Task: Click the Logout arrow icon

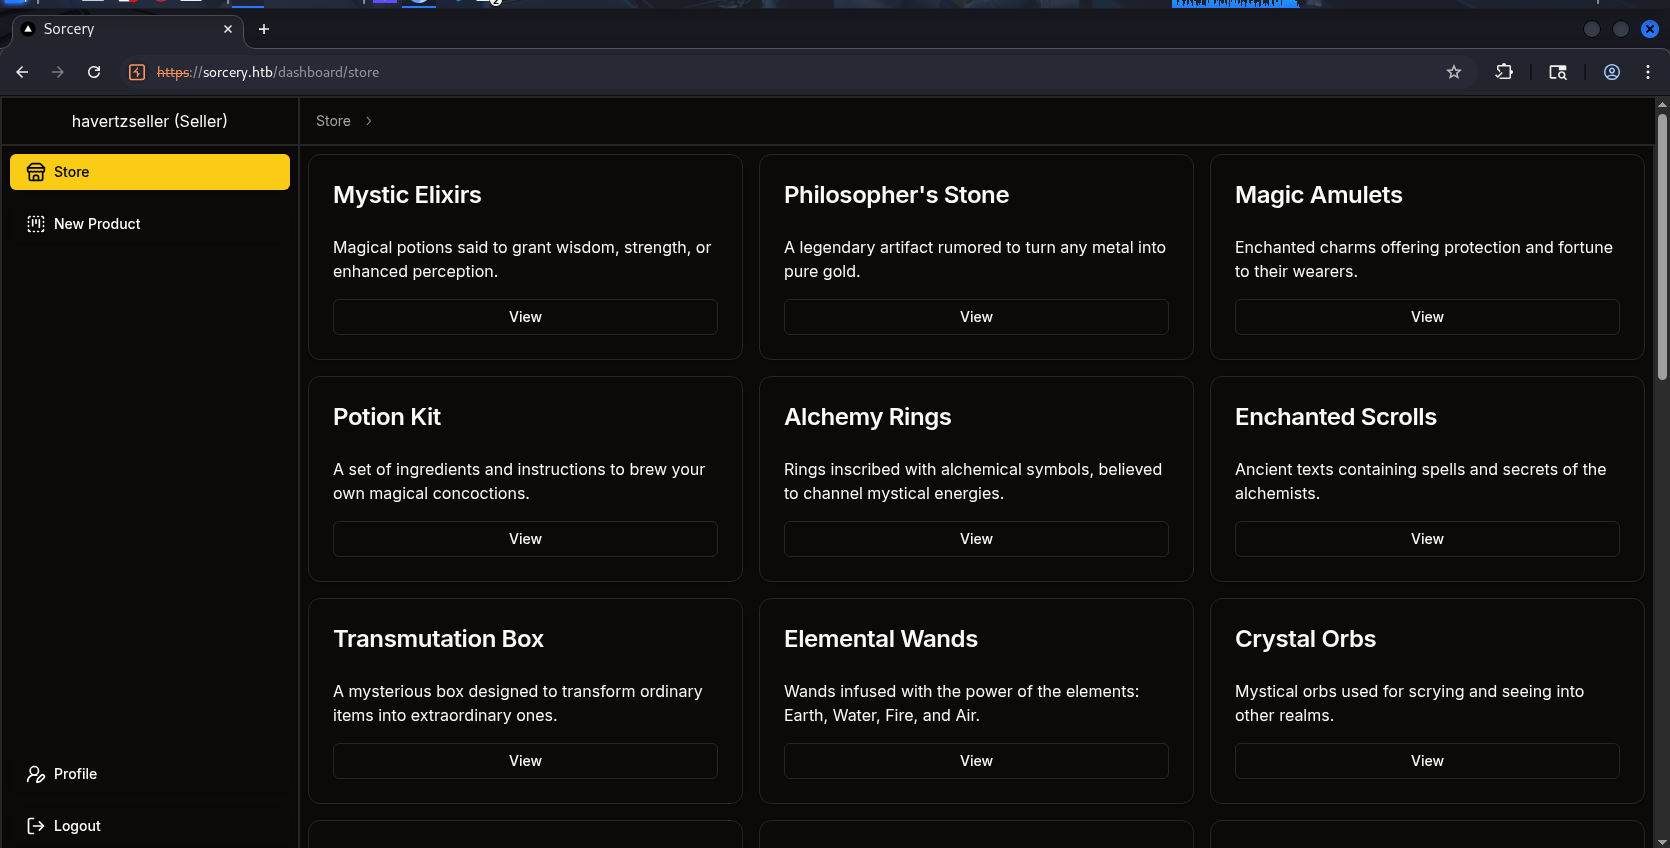Action: click(x=36, y=826)
